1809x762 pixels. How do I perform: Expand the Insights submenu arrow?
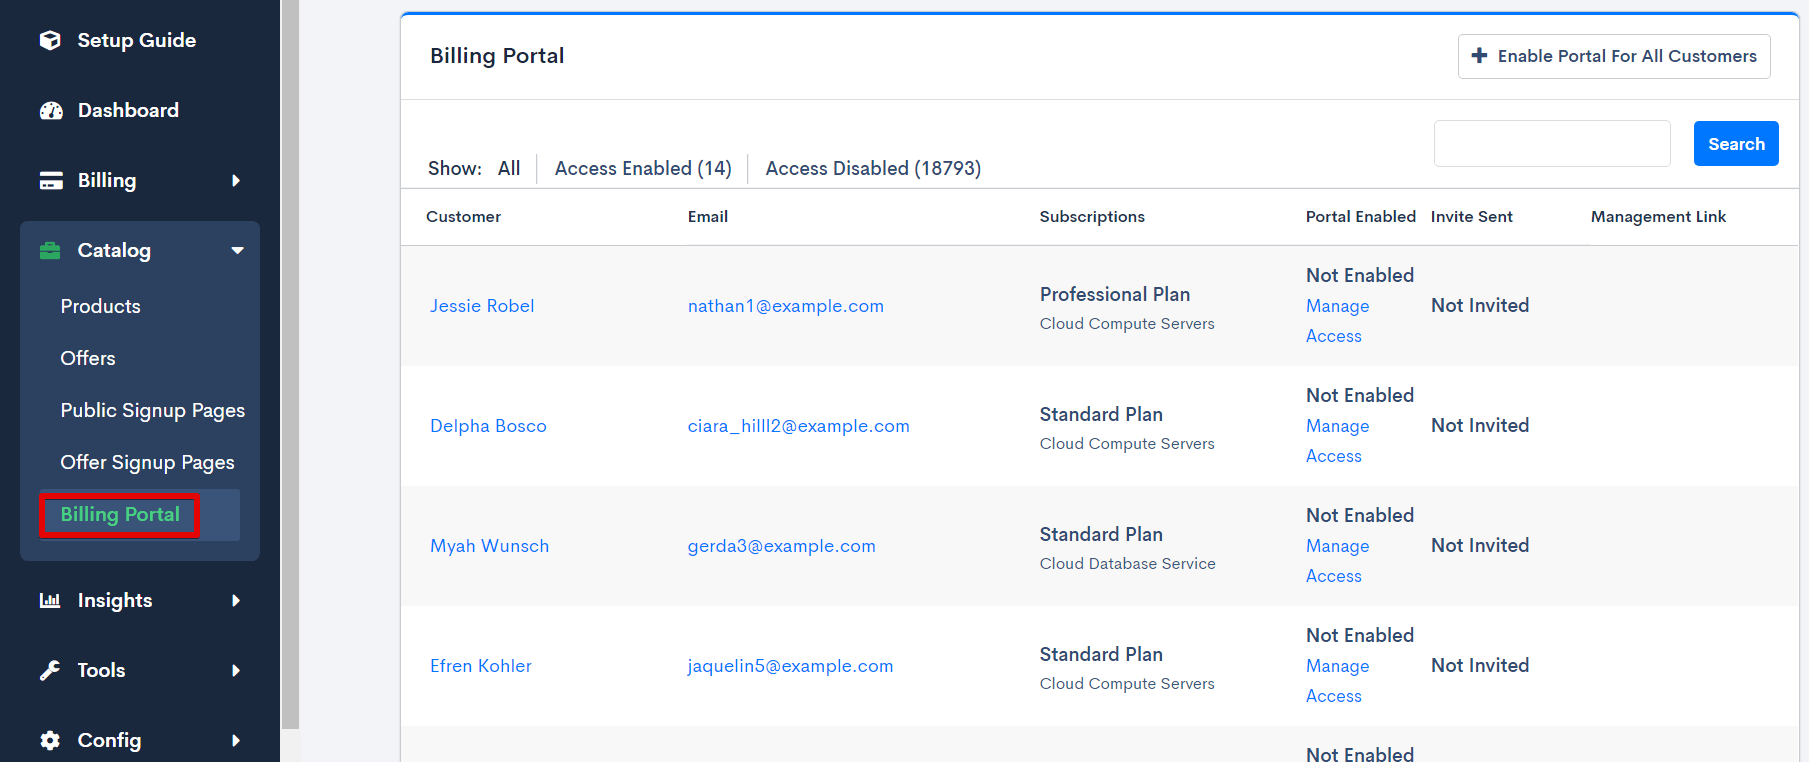click(x=236, y=601)
